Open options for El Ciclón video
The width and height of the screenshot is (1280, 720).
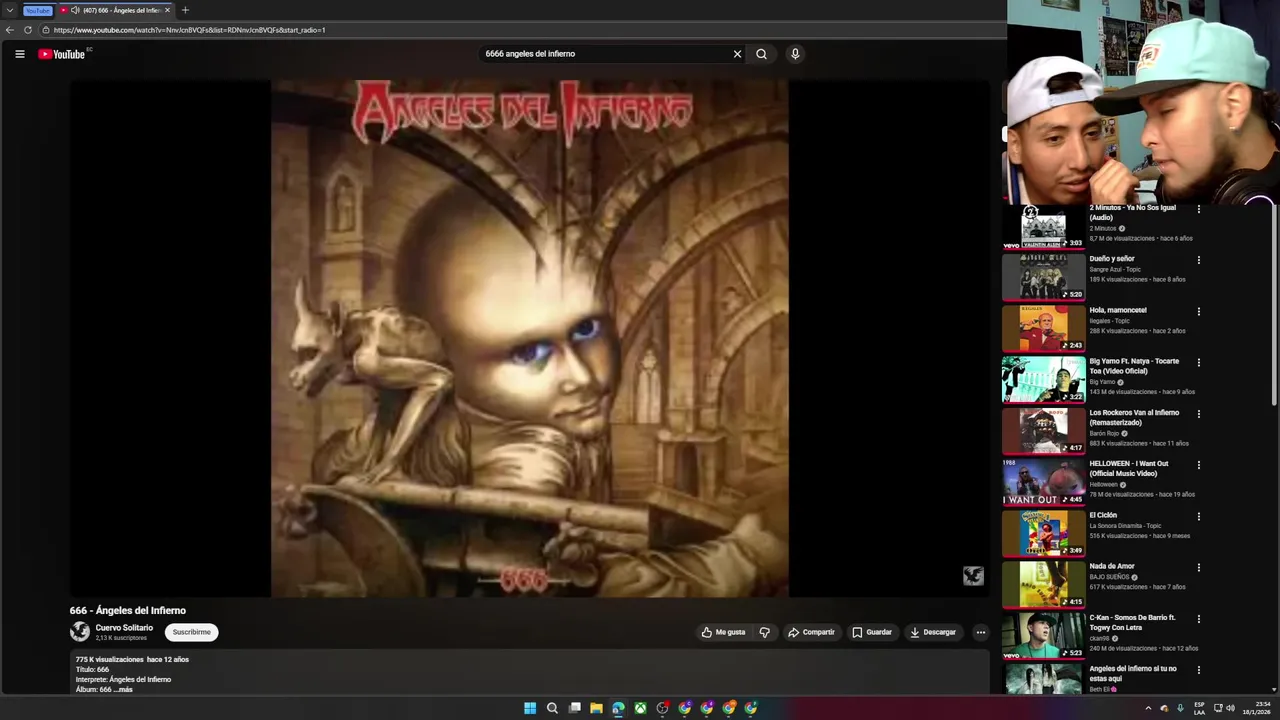(x=1199, y=516)
